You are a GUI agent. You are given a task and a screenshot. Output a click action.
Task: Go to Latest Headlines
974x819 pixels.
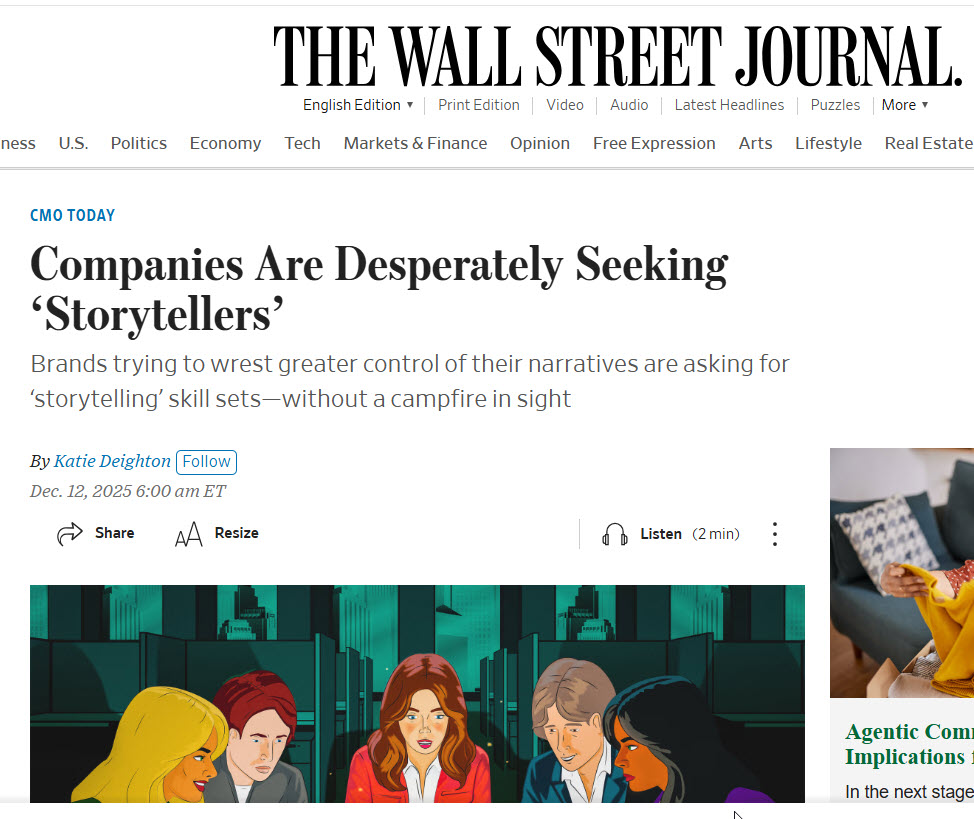click(729, 105)
